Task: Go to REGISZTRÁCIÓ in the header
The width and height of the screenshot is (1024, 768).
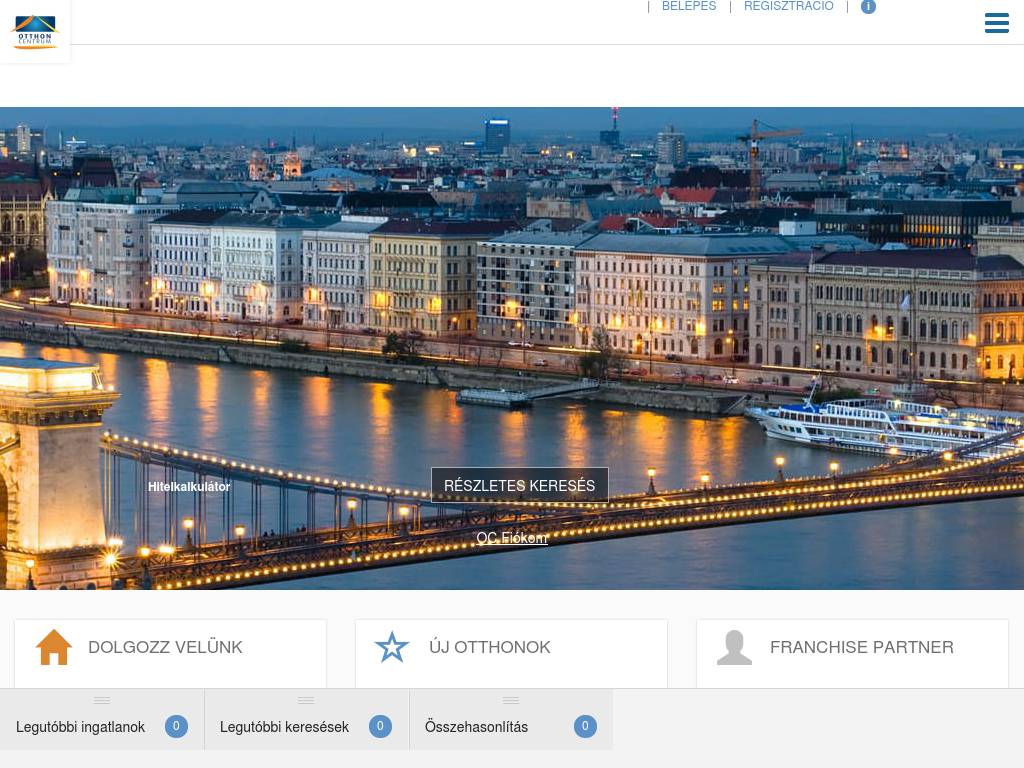Action: click(788, 6)
